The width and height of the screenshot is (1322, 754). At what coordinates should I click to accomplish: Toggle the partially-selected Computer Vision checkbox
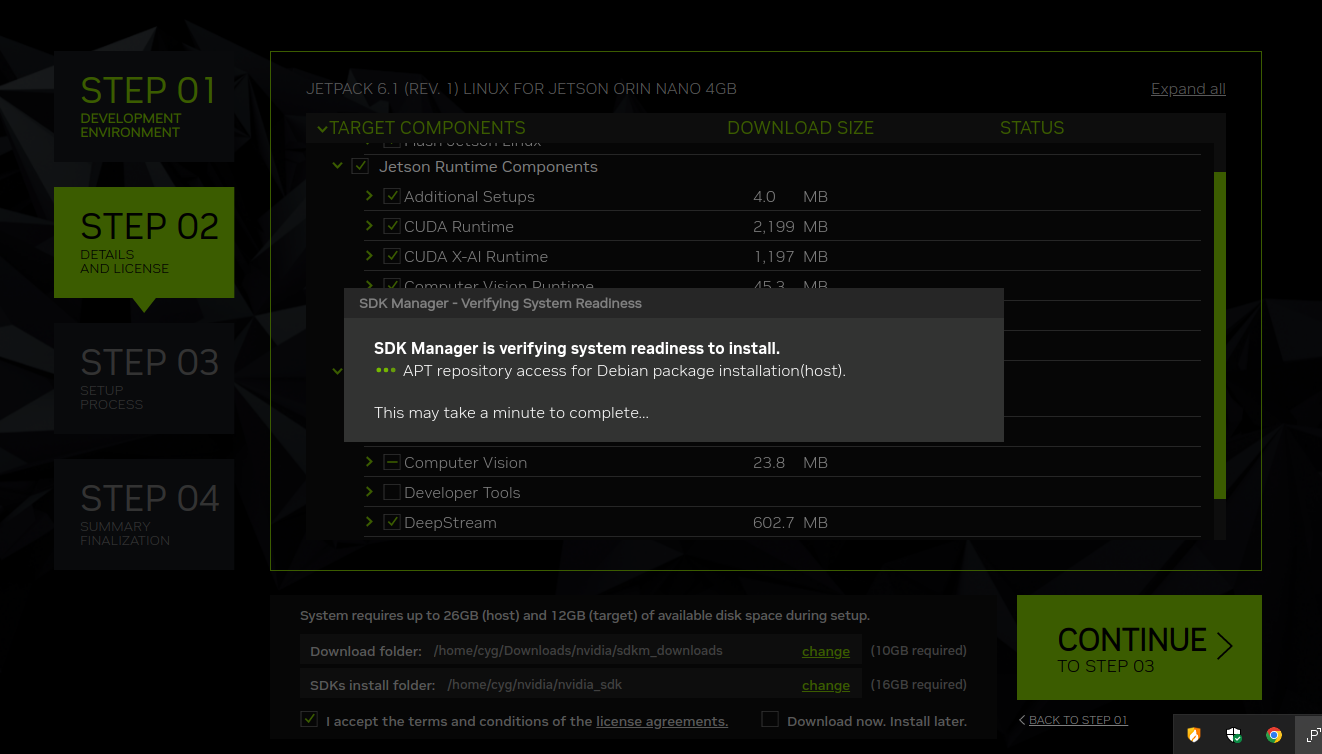pos(391,461)
